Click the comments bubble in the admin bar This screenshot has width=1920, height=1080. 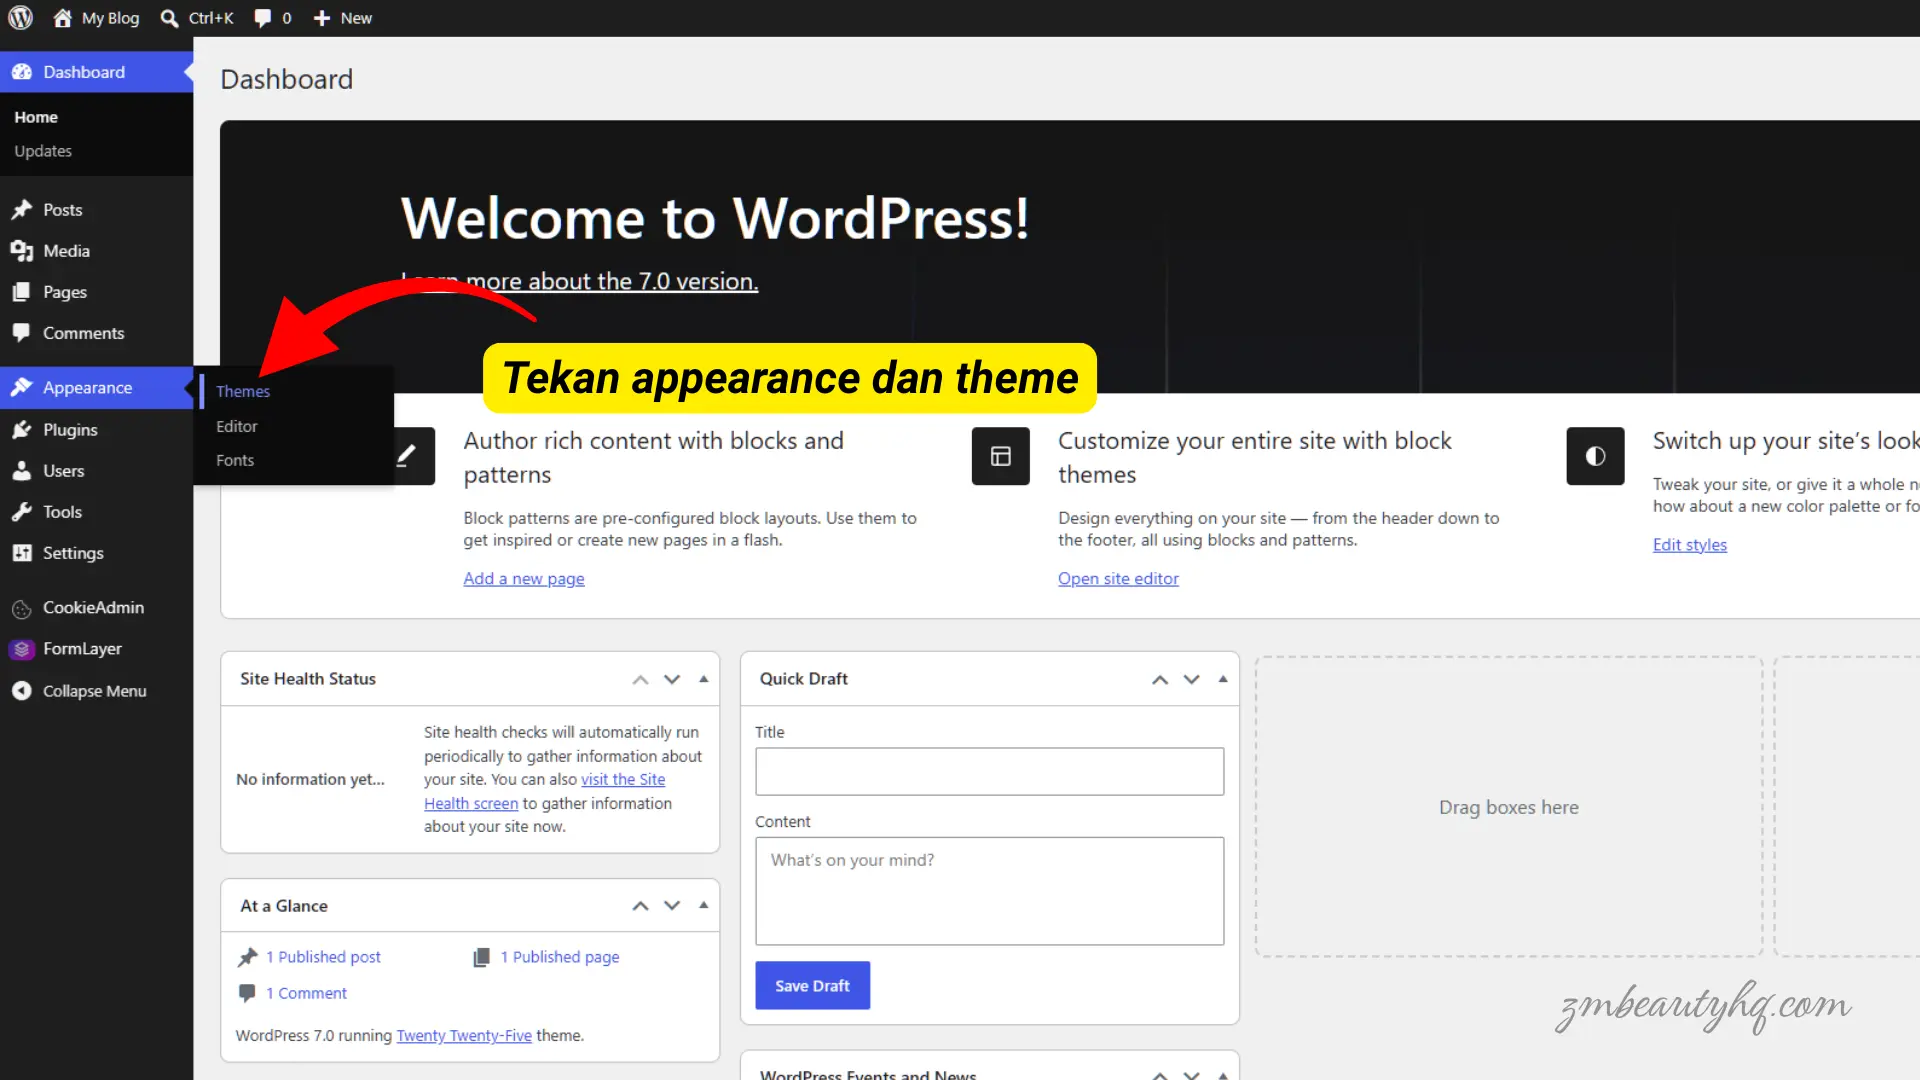pyautogui.click(x=263, y=18)
